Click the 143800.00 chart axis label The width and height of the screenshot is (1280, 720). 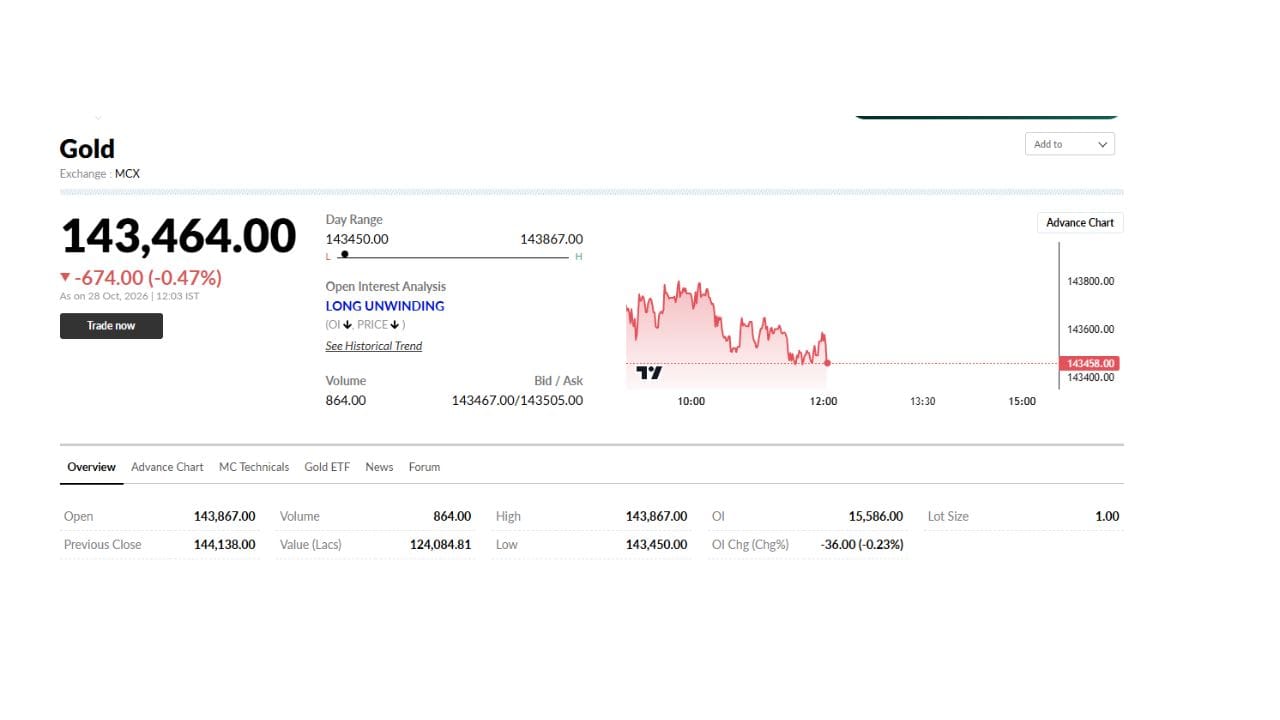(1091, 281)
